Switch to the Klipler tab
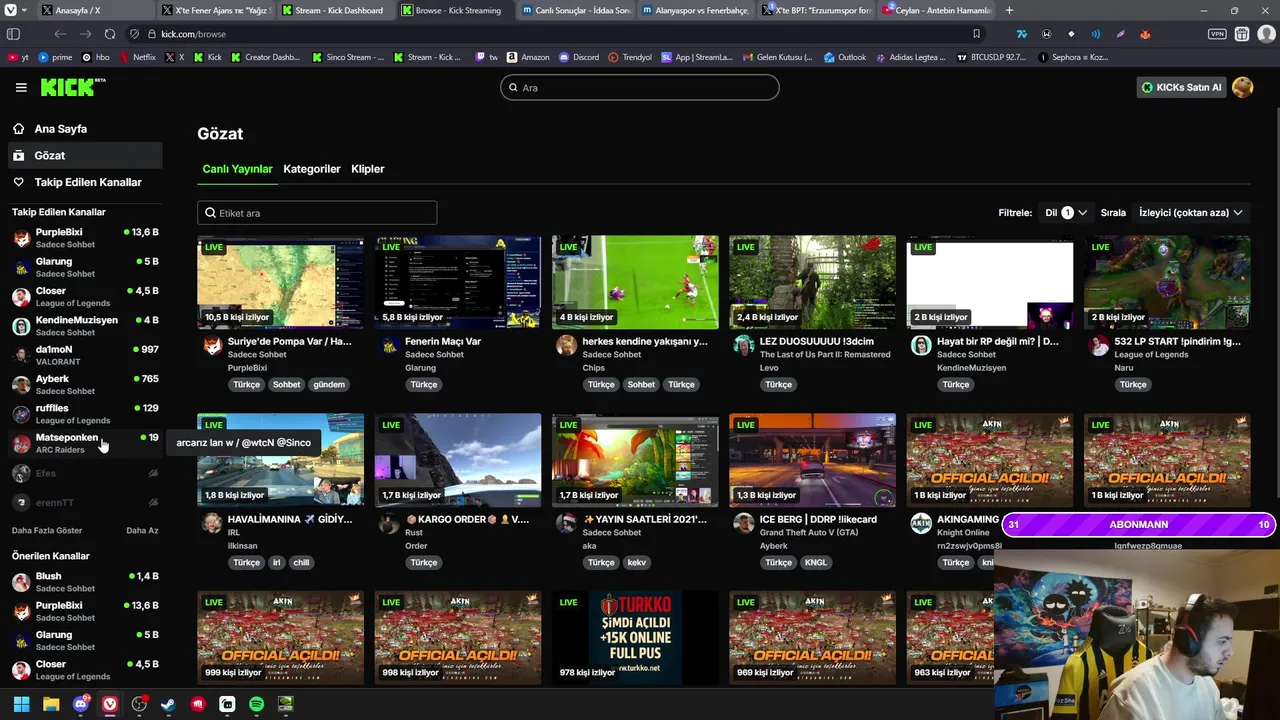 (368, 169)
